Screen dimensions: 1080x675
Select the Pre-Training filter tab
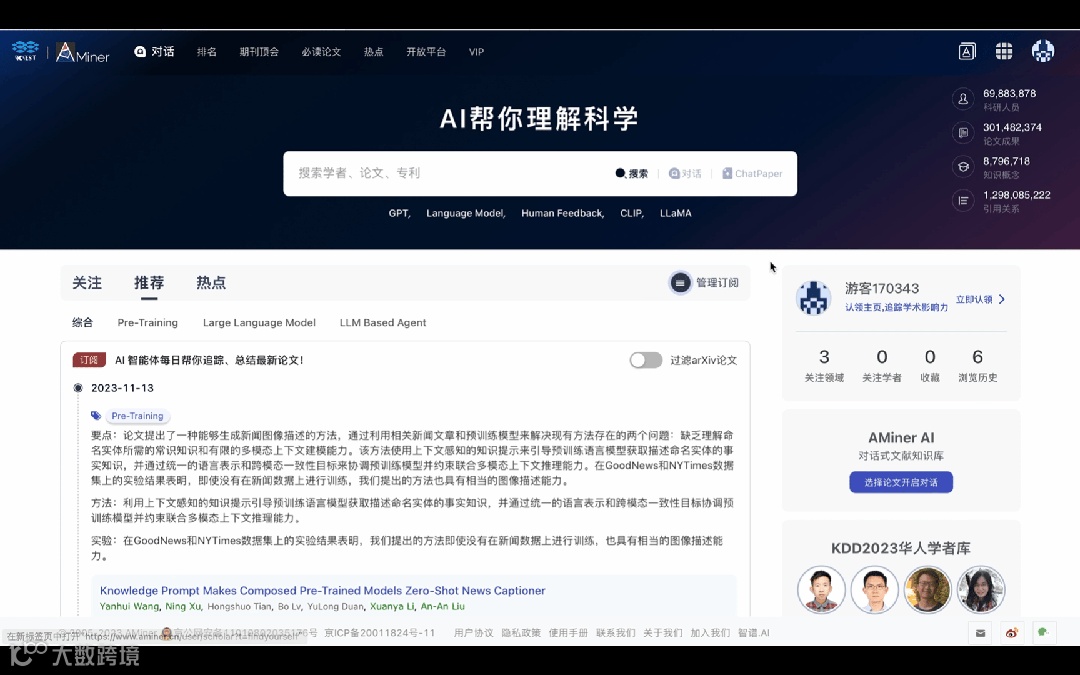click(x=147, y=322)
